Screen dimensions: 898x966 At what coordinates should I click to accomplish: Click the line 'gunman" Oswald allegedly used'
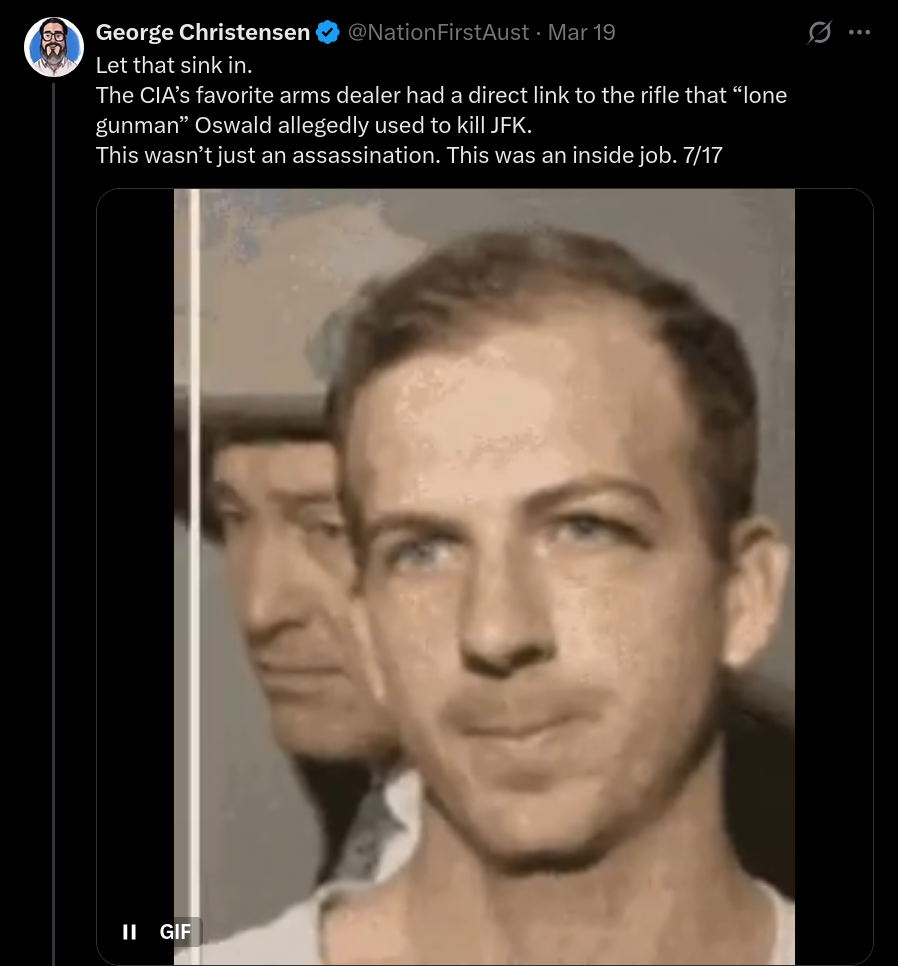point(313,125)
